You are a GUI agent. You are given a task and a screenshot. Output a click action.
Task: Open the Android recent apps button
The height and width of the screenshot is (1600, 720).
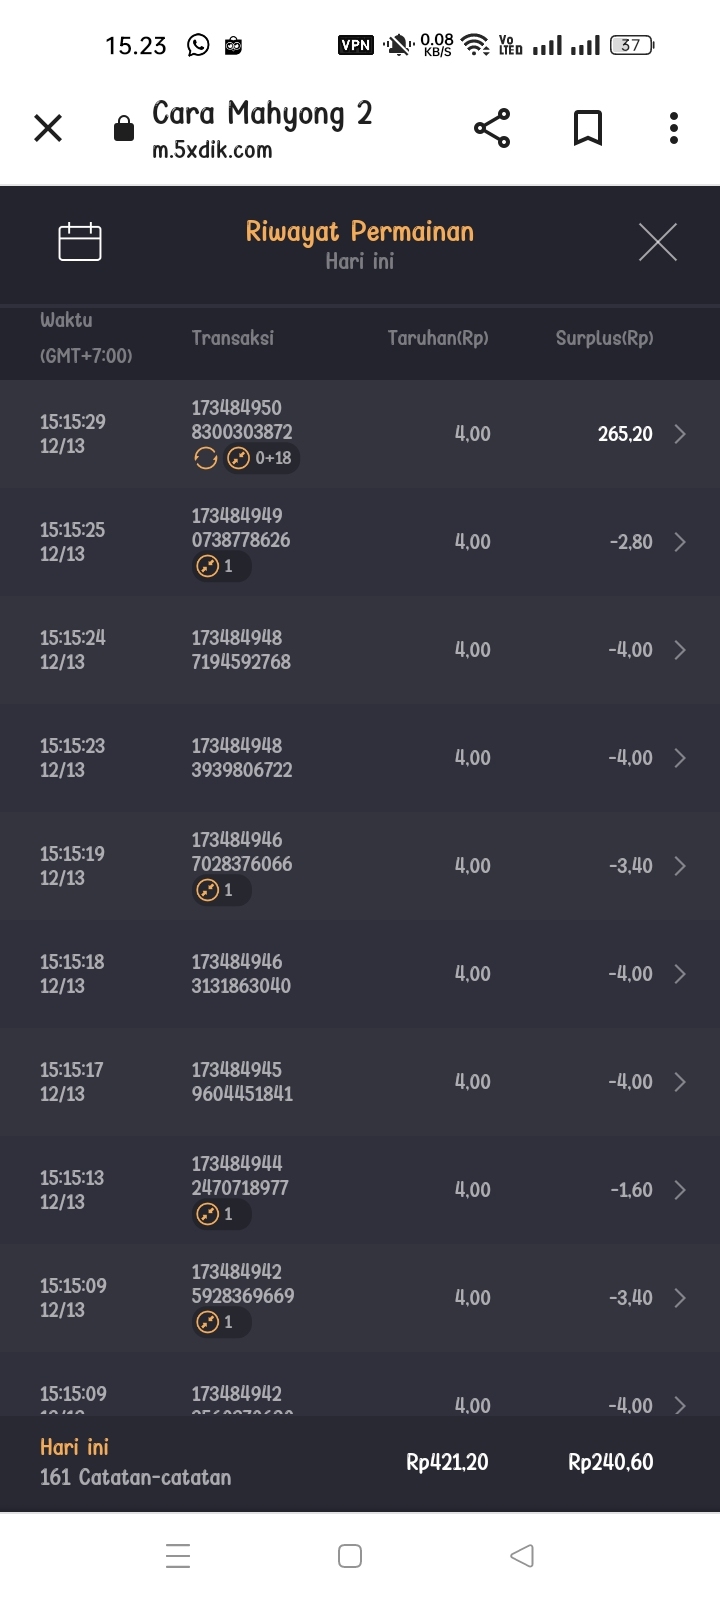pos(178,1555)
